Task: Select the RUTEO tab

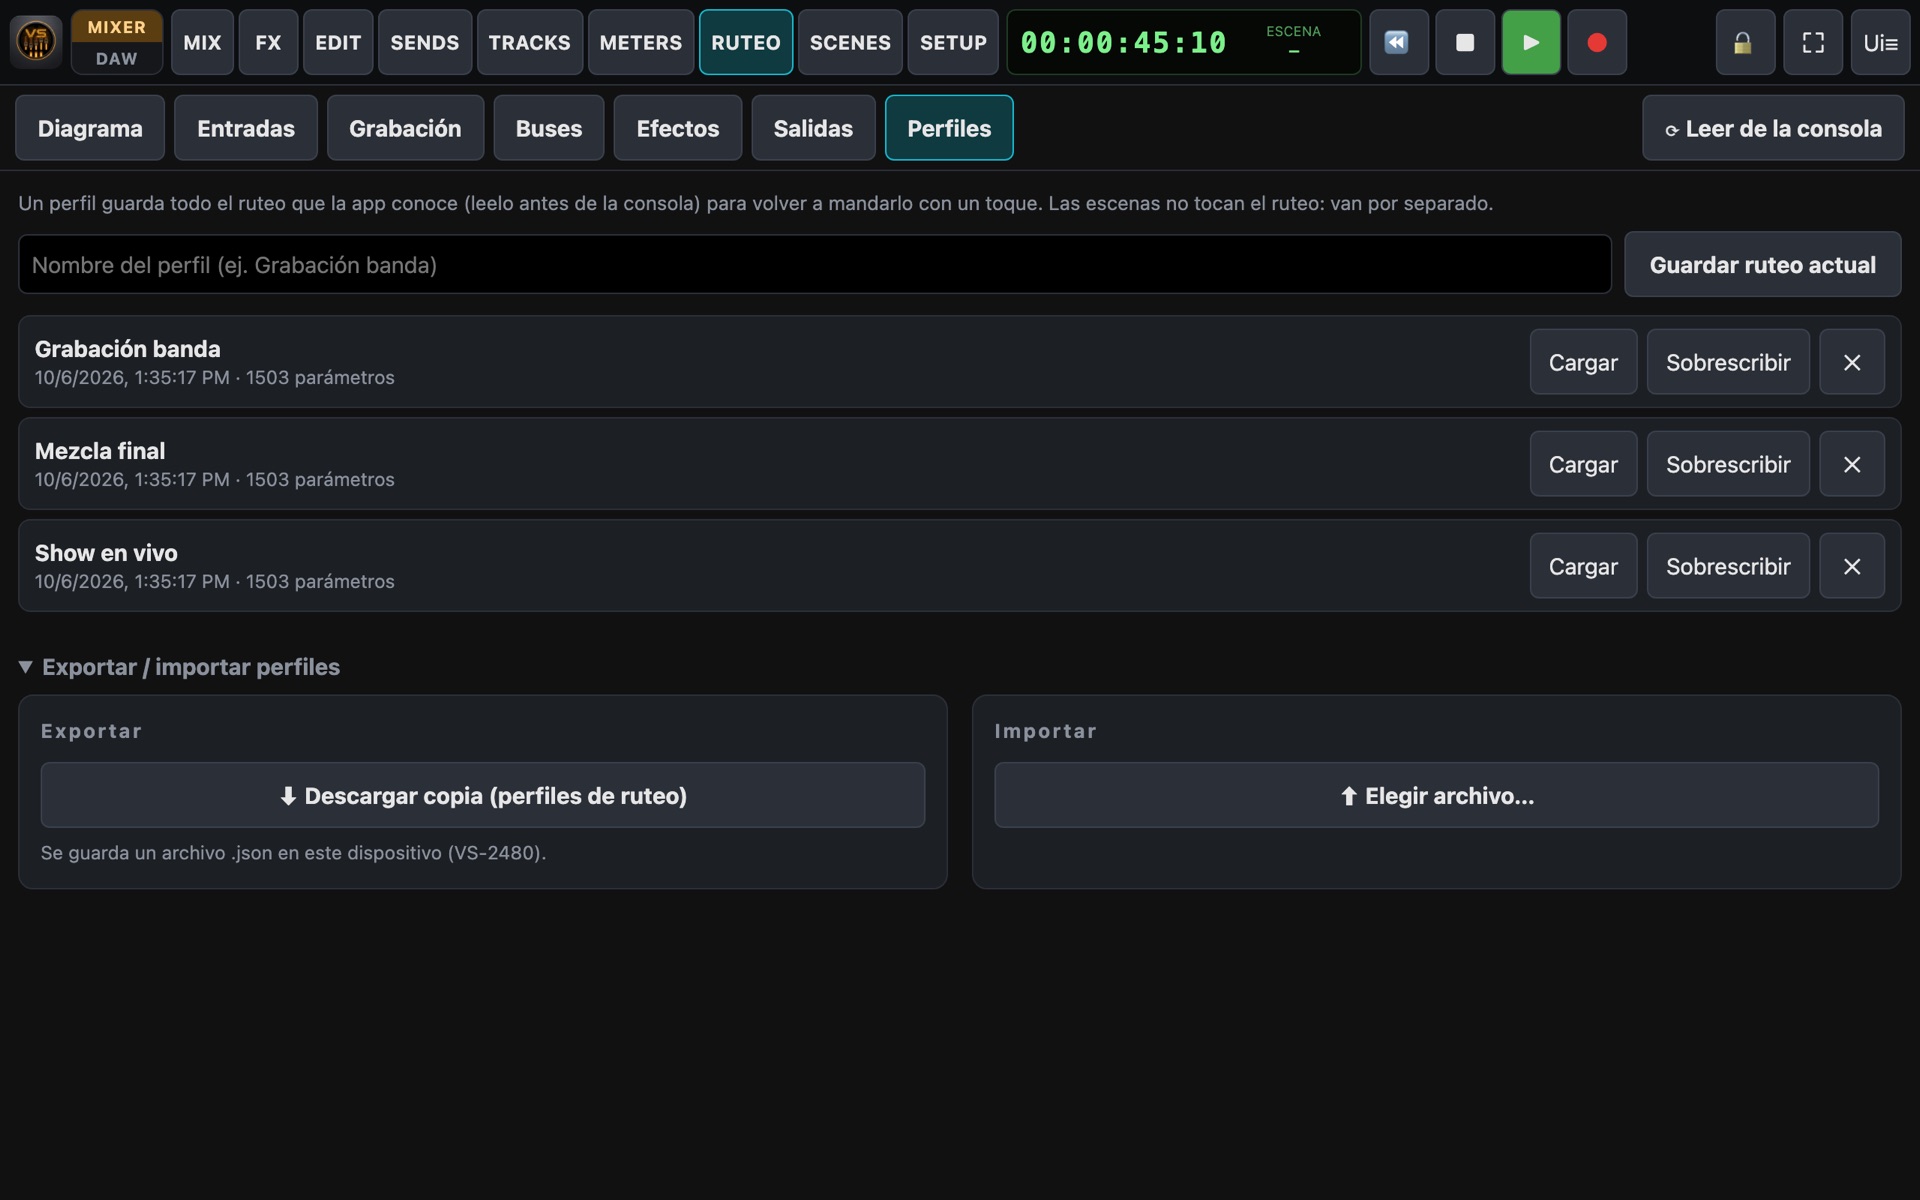Action: (x=746, y=42)
